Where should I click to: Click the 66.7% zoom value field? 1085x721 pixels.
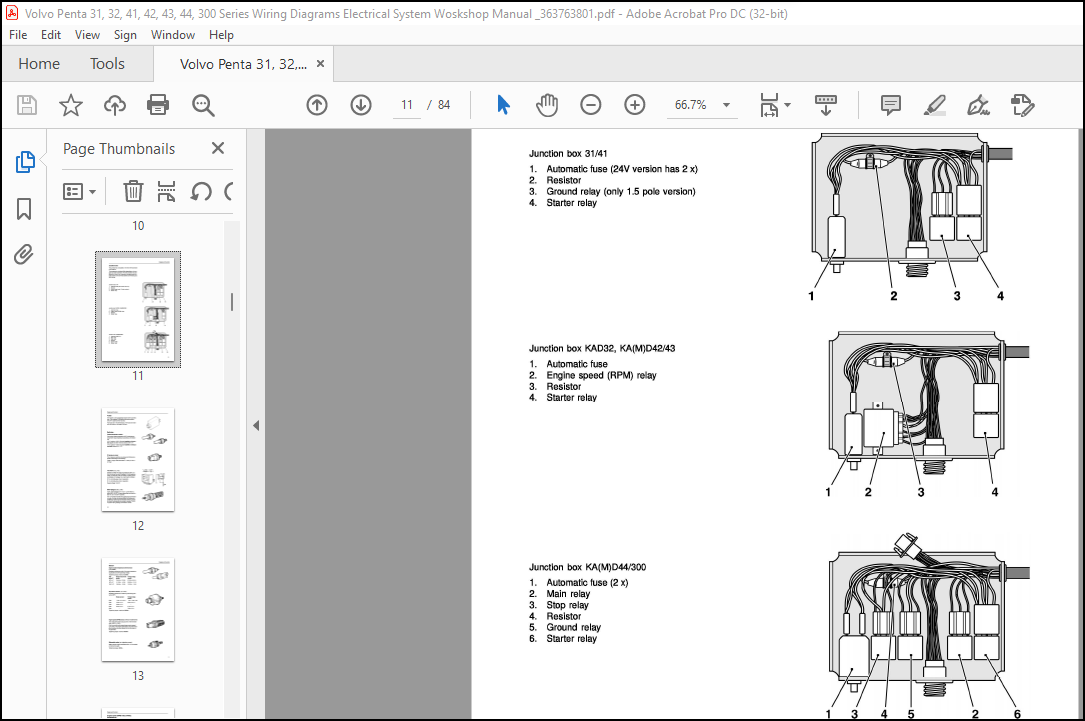[691, 105]
